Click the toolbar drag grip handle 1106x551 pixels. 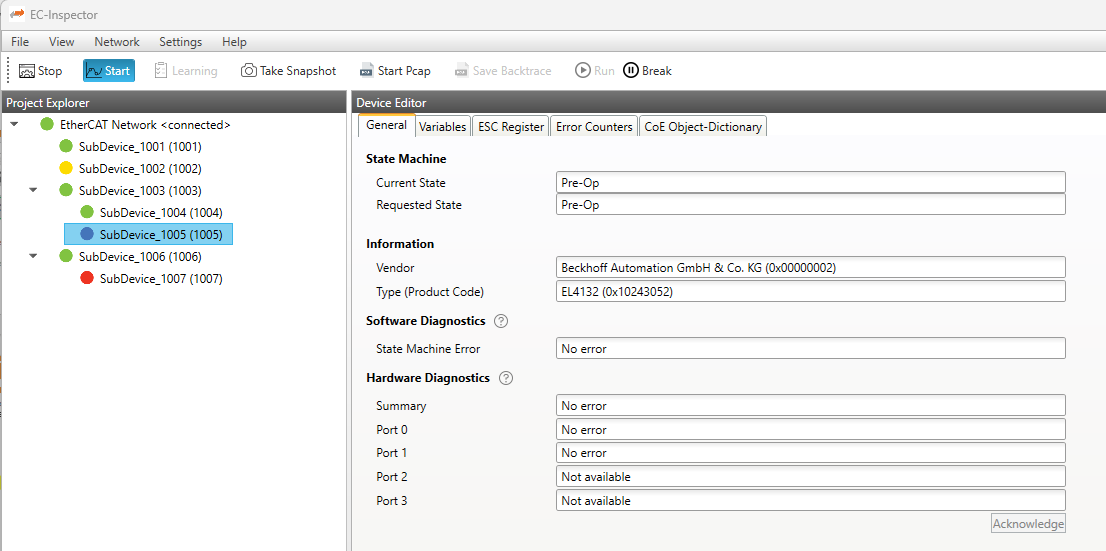(8, 71)
